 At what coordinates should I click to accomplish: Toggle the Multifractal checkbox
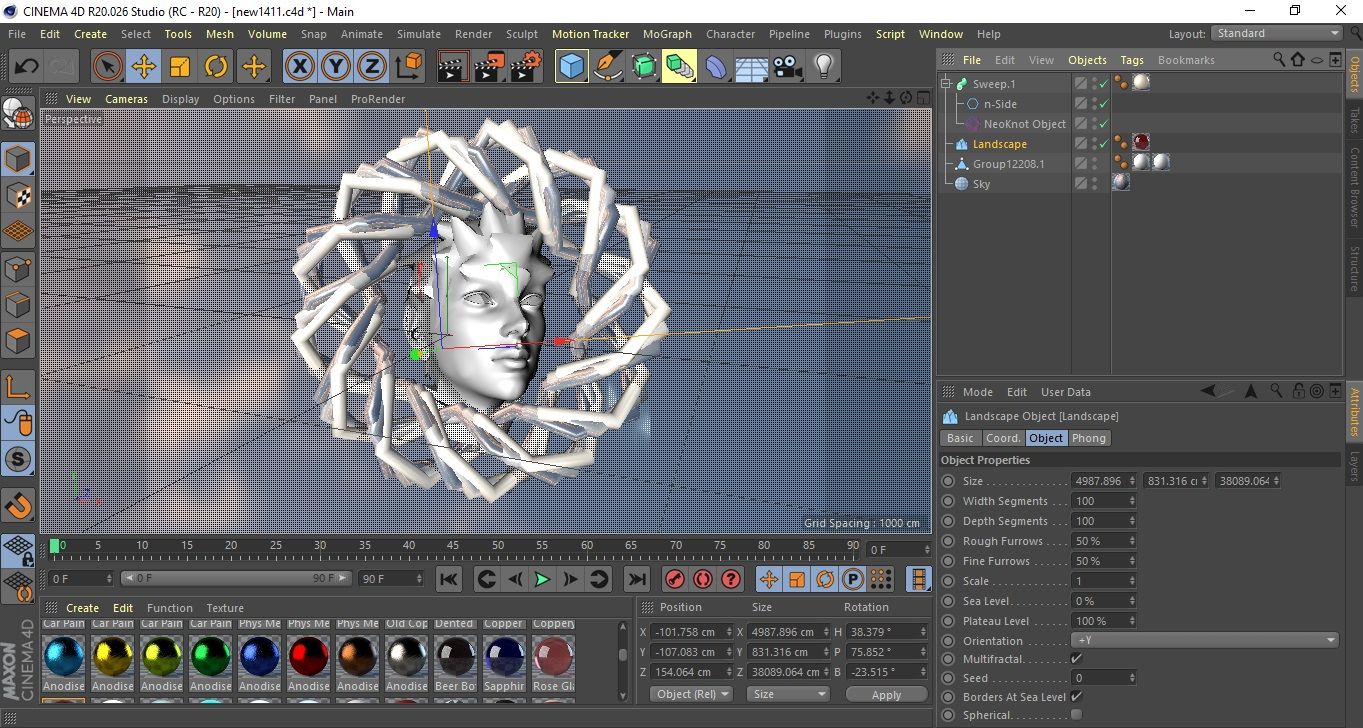pyautogui.click(x=1076, y=659)
